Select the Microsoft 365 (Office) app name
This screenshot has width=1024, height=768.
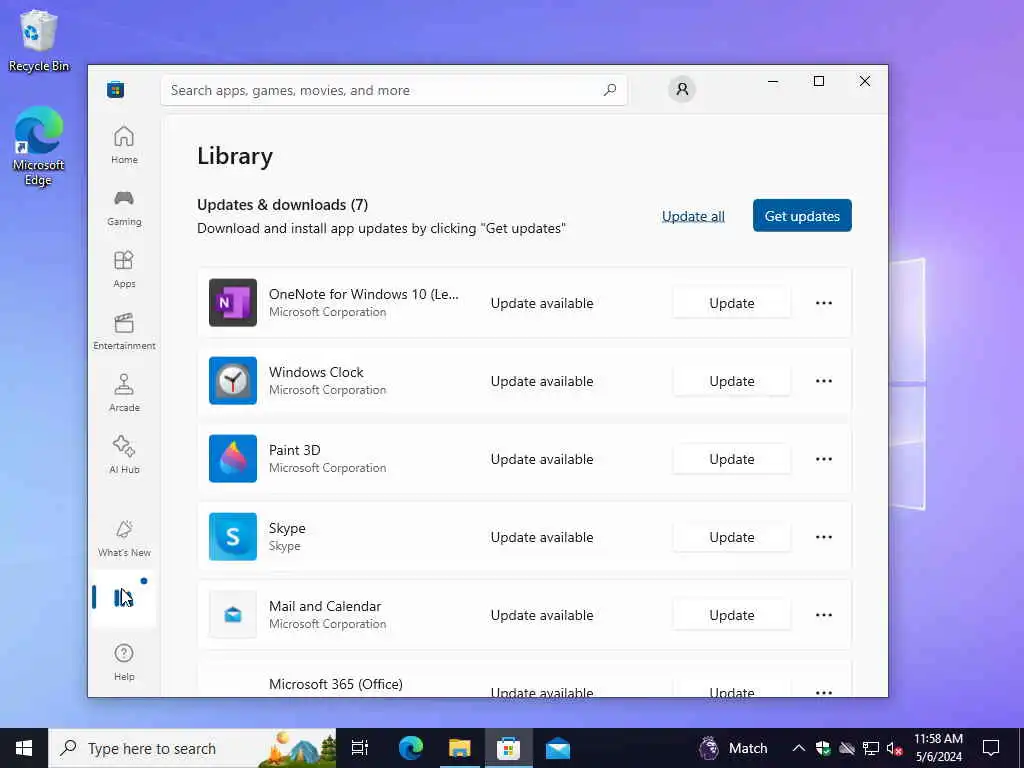pos(336,684)
